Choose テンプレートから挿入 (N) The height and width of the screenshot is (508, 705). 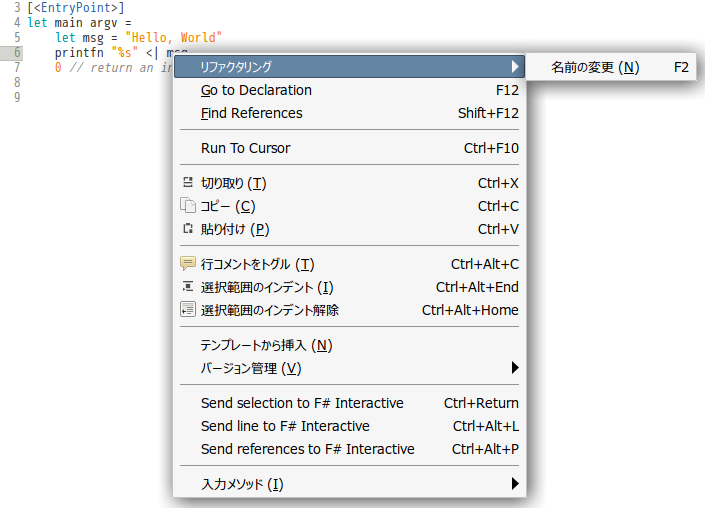[x=349, y=345]
